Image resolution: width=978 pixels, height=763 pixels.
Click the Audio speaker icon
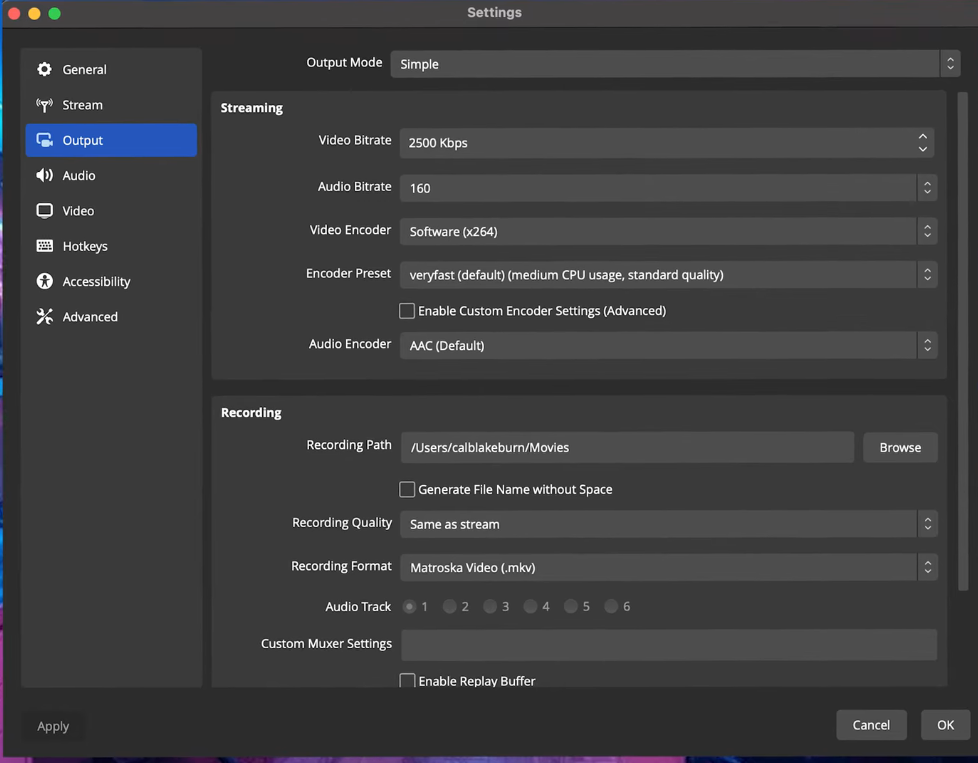44,176
